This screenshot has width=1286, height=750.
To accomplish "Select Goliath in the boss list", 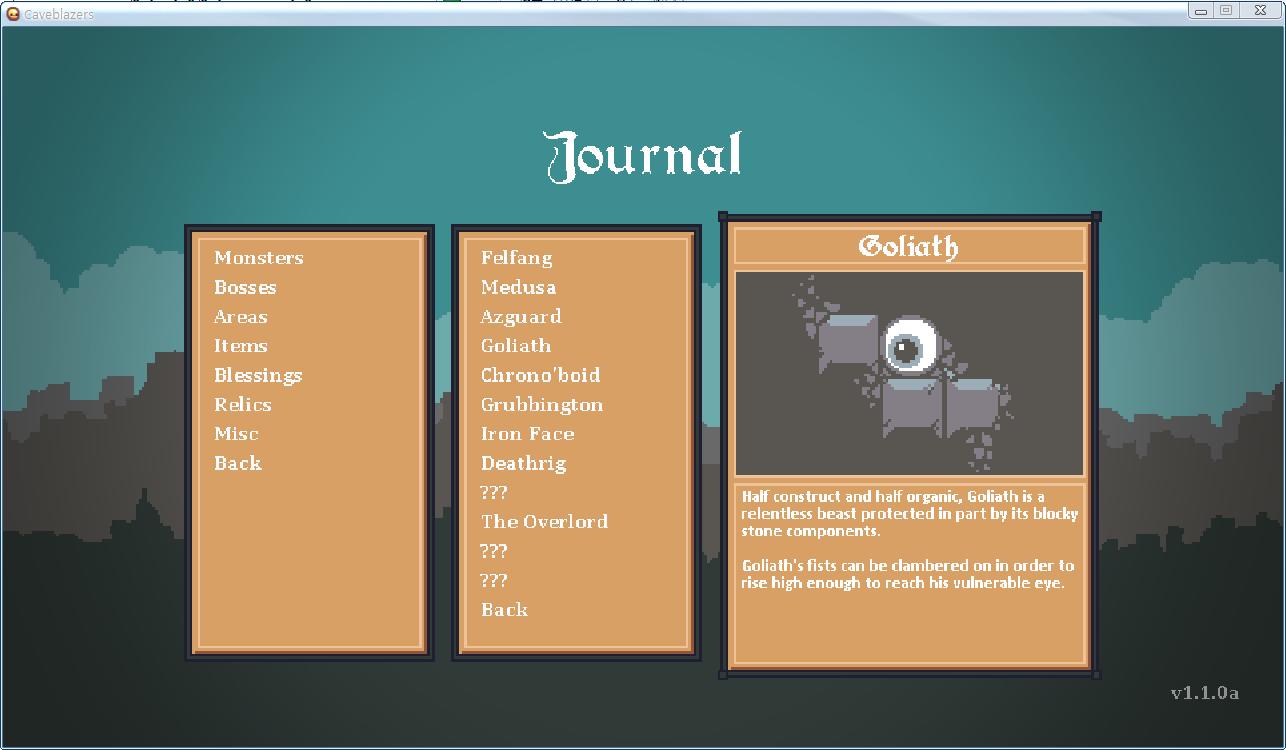I will [x=515, y=346].
